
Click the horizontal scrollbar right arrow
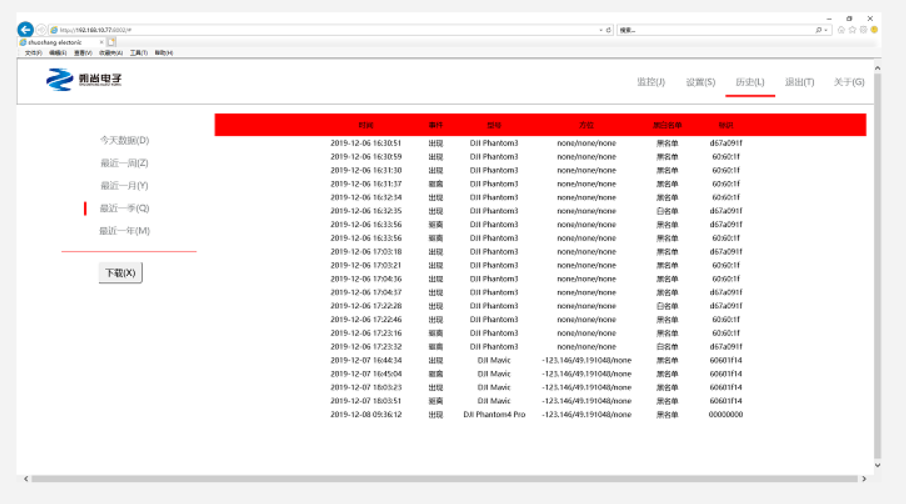point(864,479)
